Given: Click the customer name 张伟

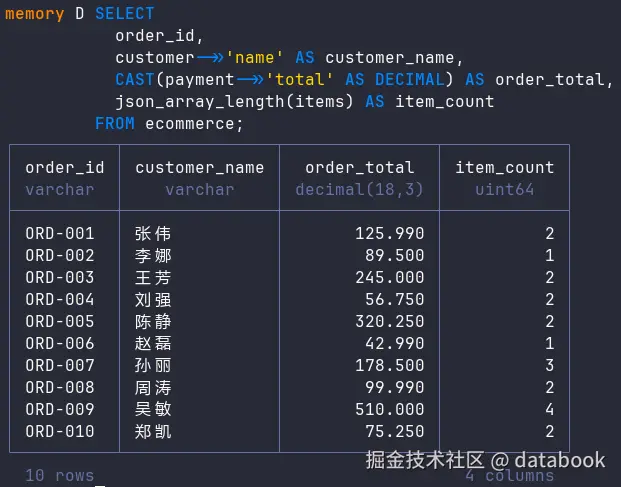Looking at the screenshot, I should point(153,234).
